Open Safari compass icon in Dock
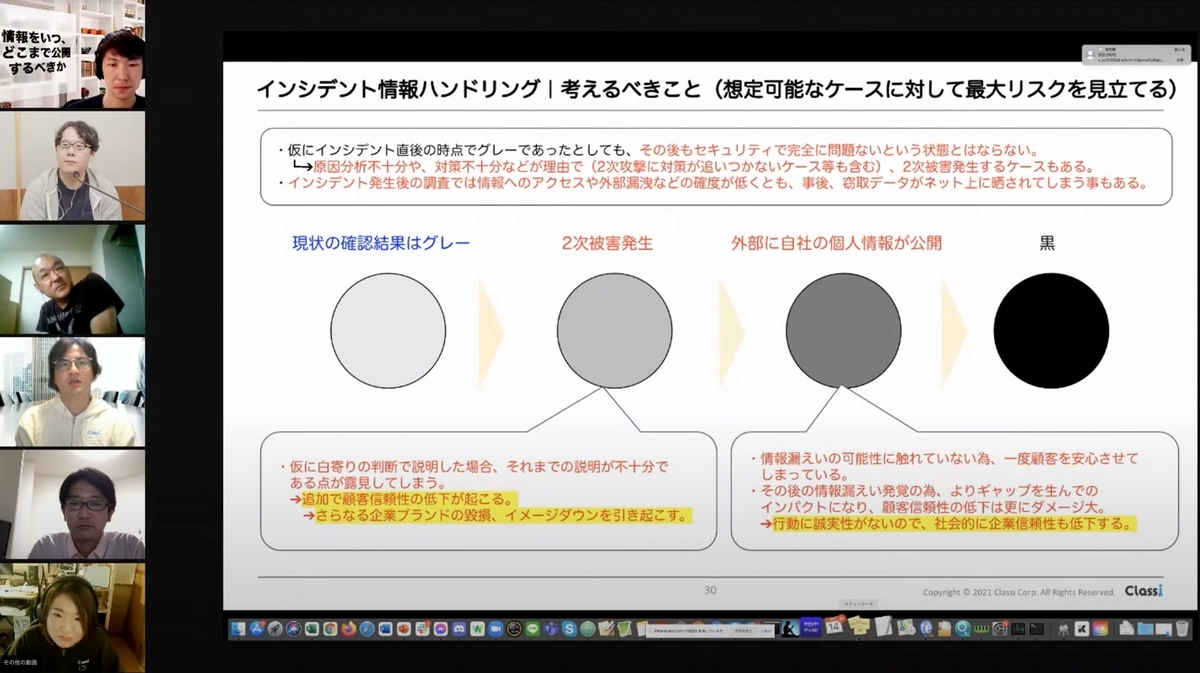This screenshot has height=673, width=1200. coord(367,629)
